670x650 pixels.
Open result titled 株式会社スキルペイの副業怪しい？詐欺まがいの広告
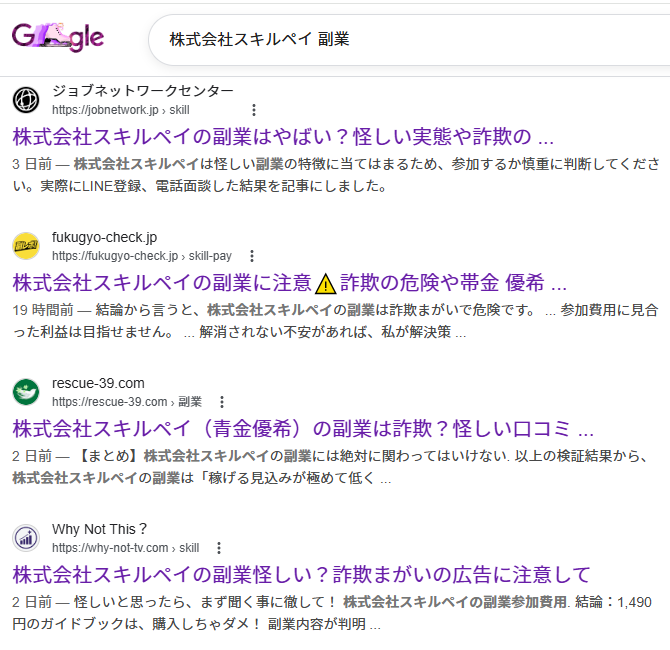[301, 575]
